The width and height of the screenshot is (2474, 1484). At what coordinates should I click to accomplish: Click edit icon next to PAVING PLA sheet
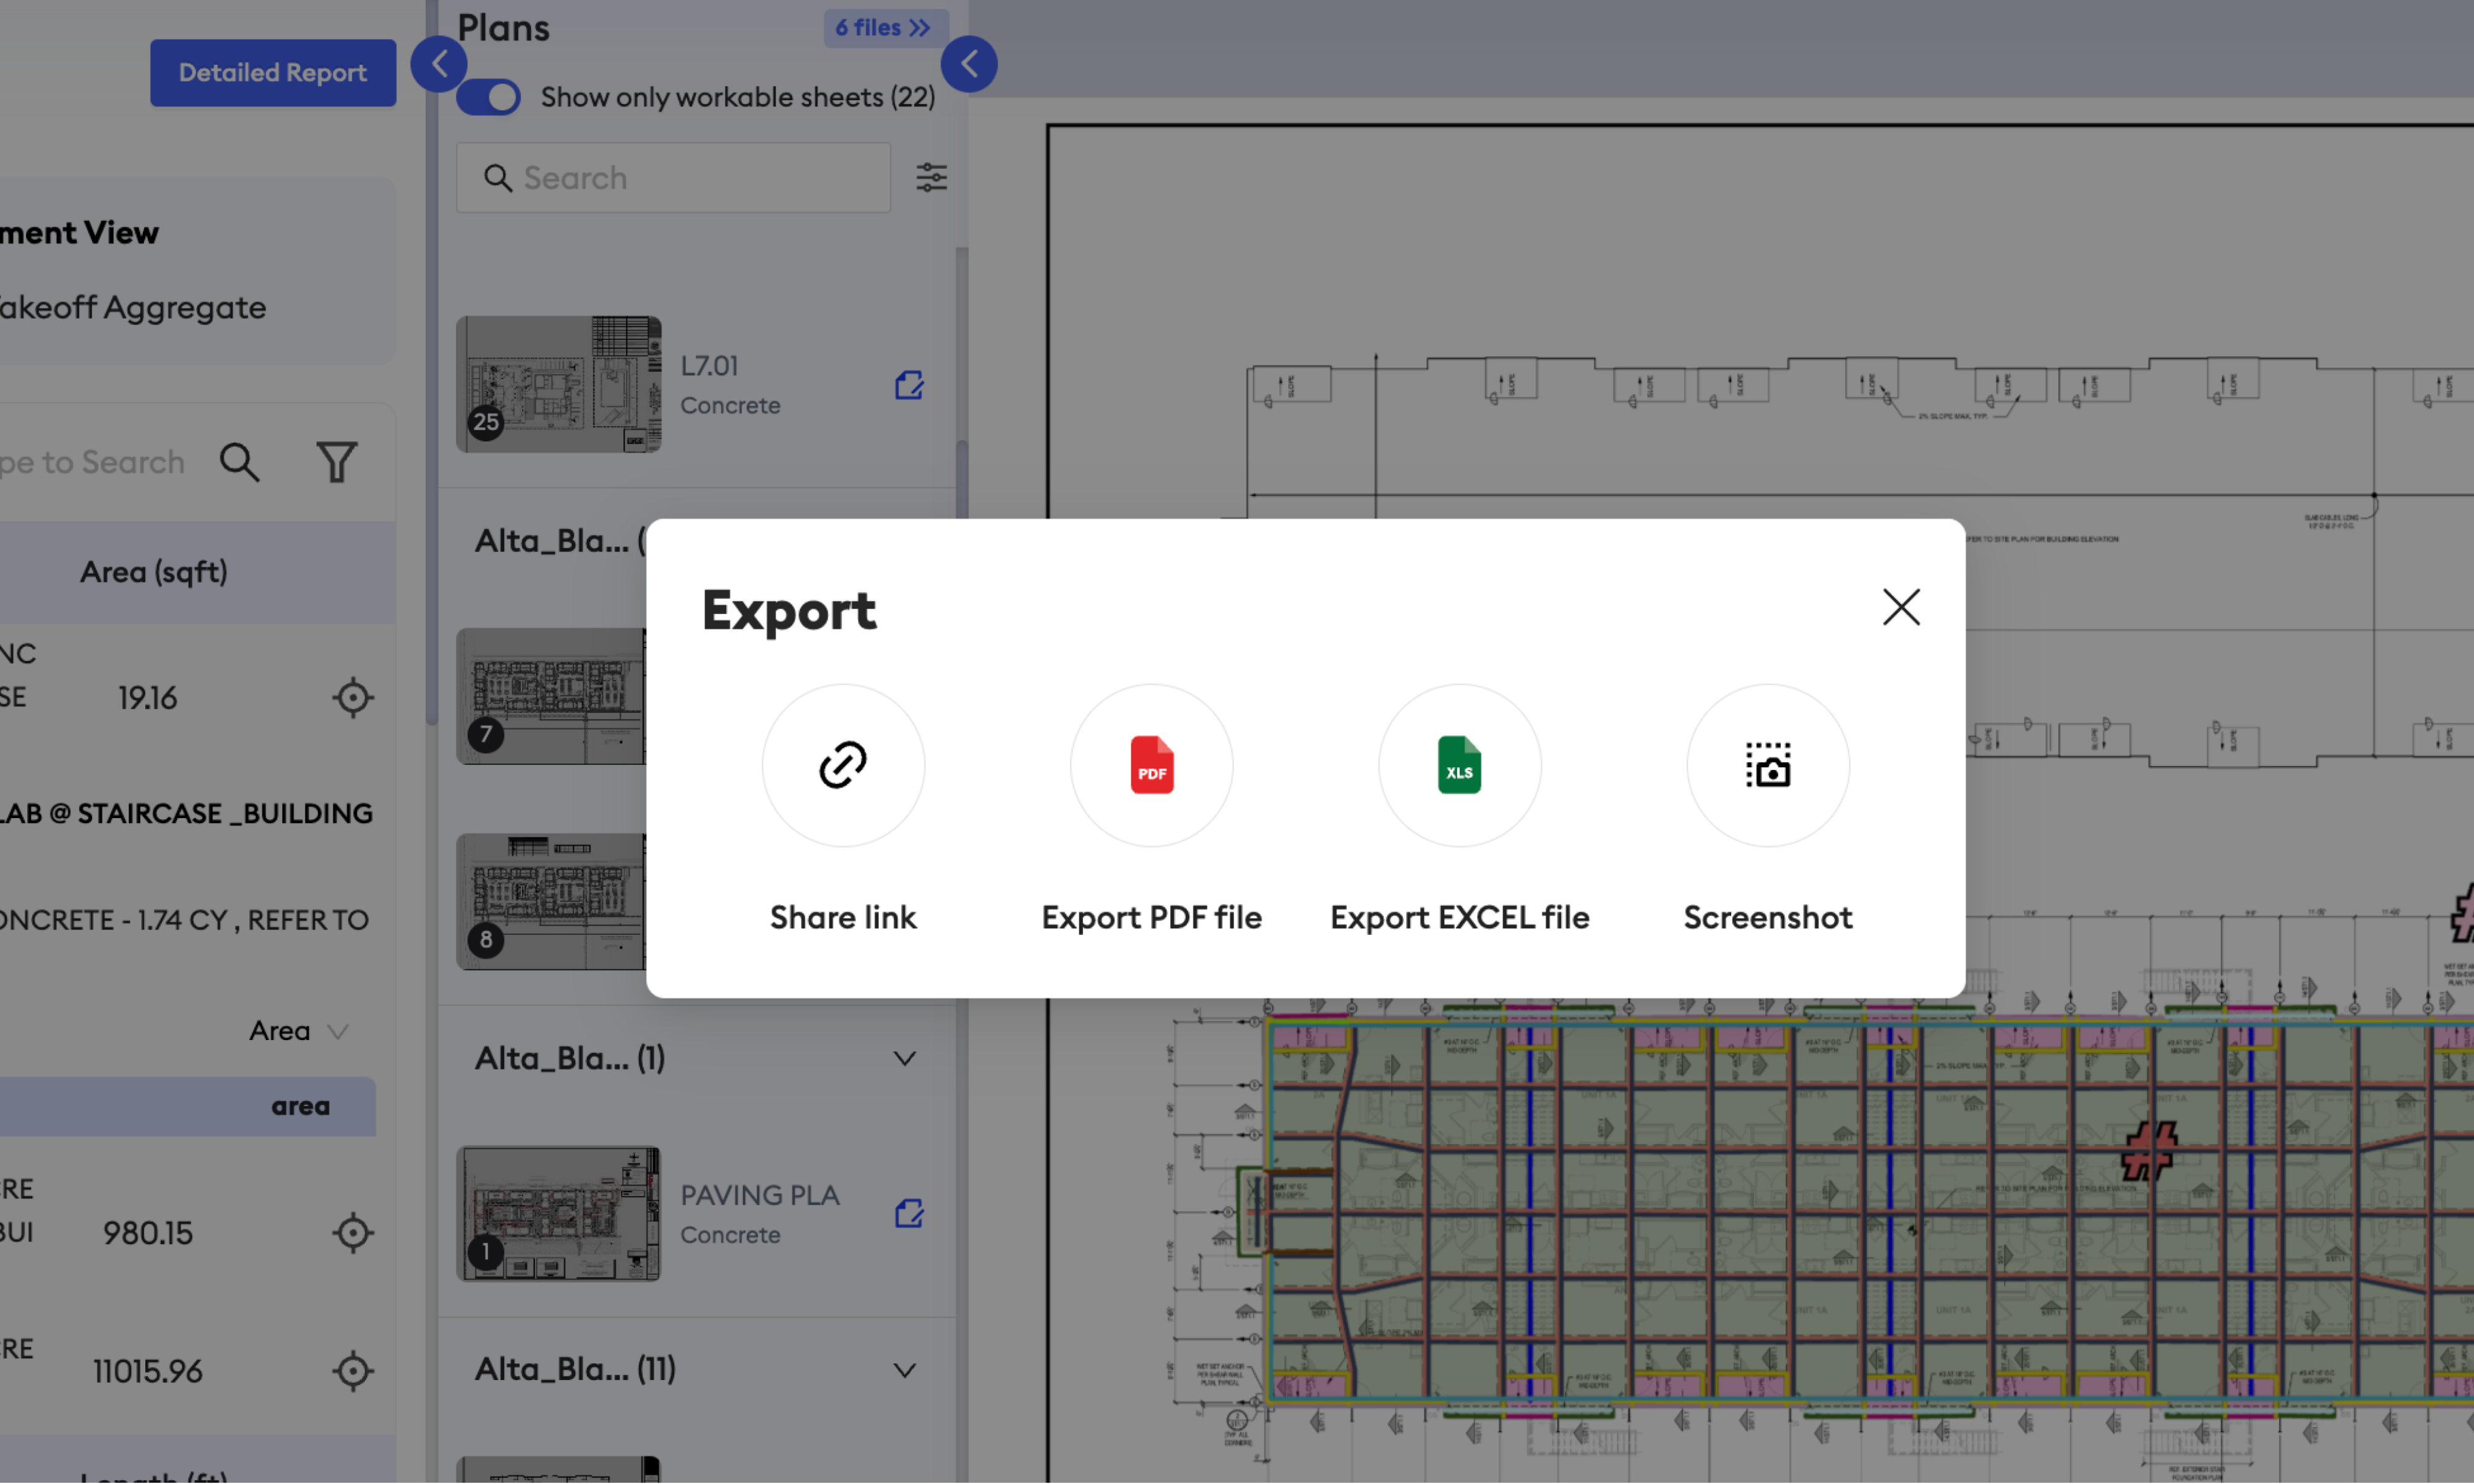coord(908,1213)
